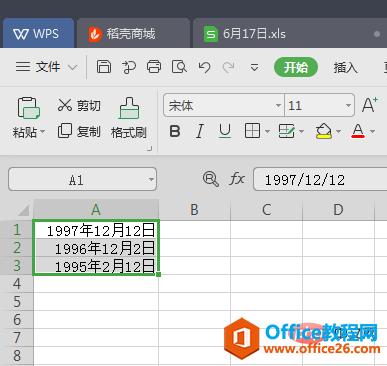Select column C header
387x366 pixels.
266,210
